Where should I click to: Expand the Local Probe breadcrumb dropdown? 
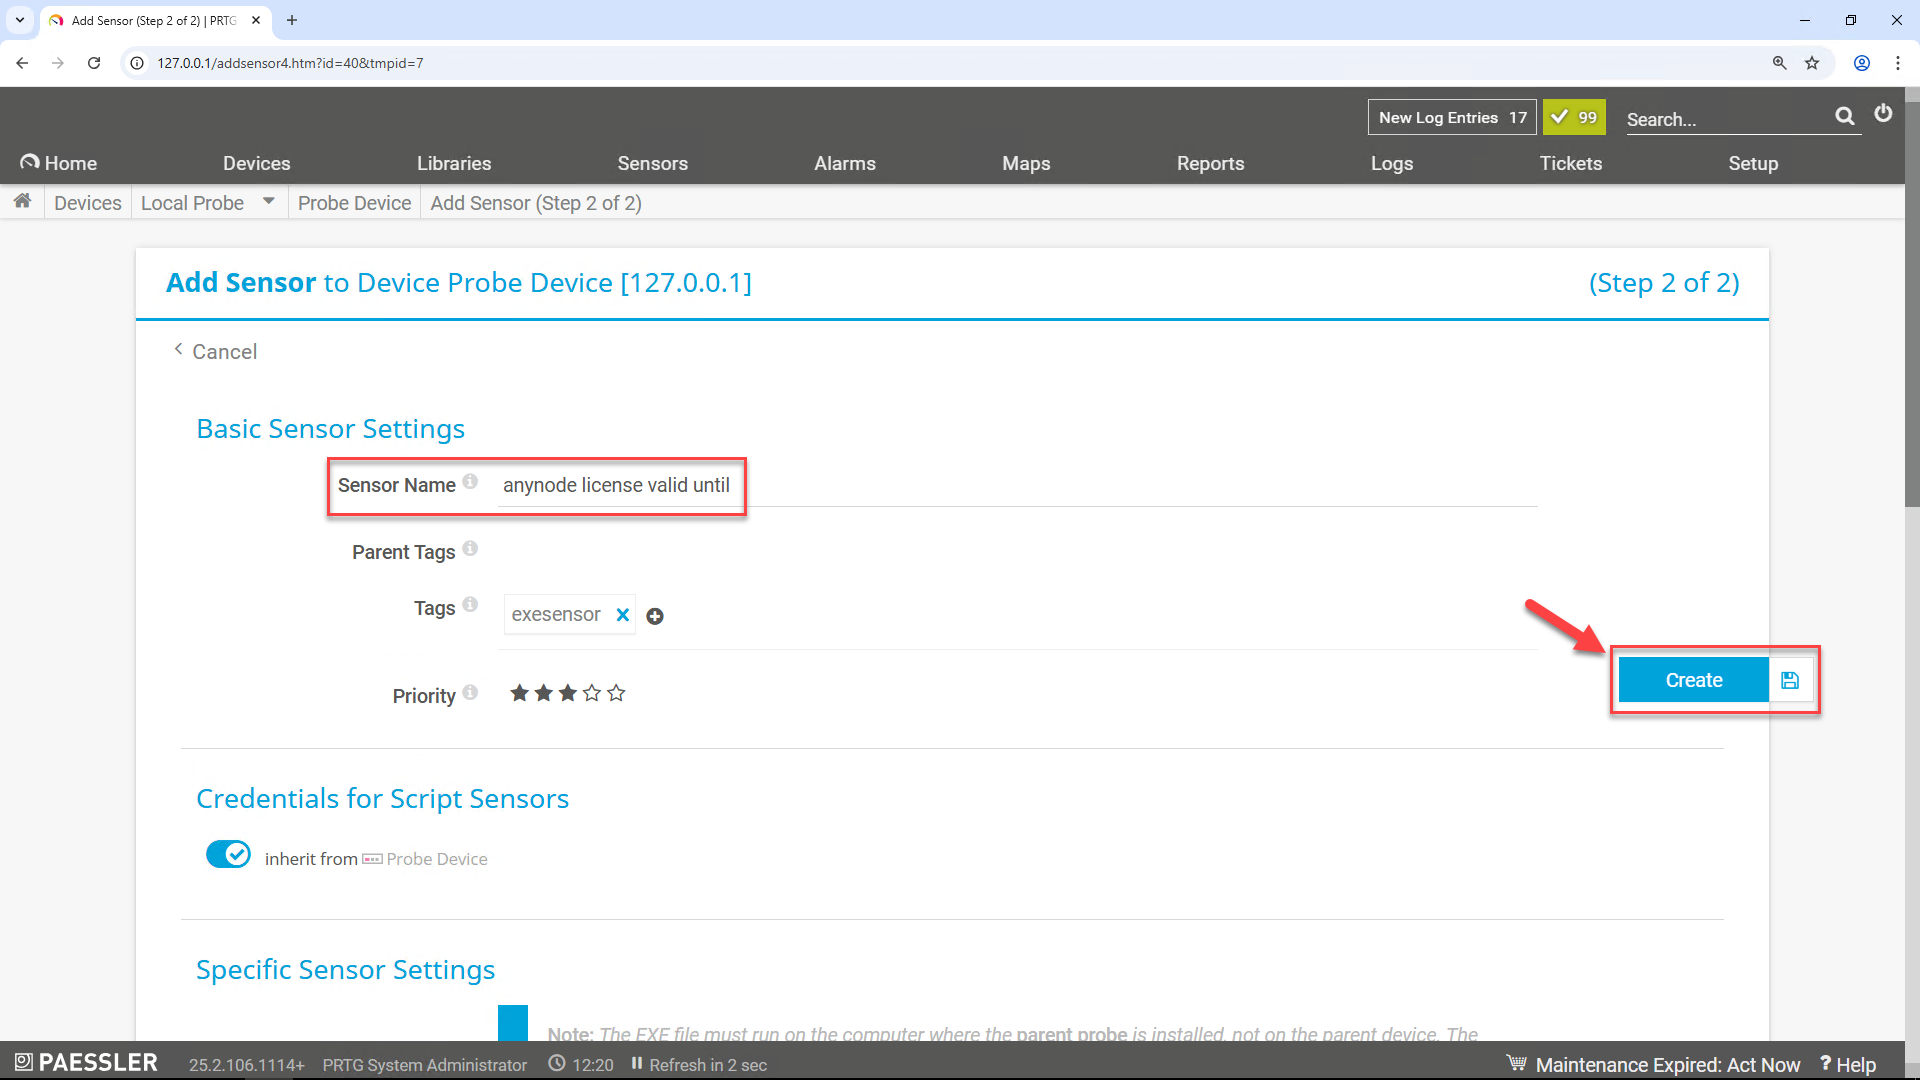point(267,201)
